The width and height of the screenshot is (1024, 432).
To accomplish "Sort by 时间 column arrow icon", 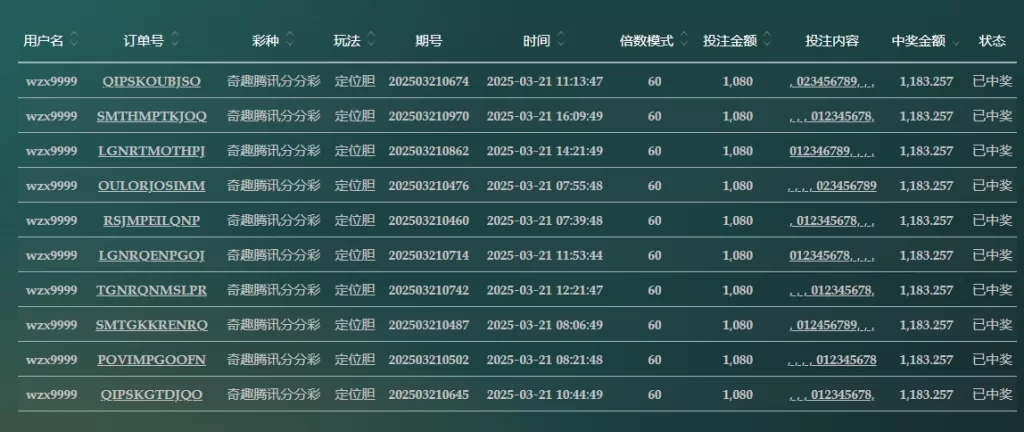I will click(560, 40).
